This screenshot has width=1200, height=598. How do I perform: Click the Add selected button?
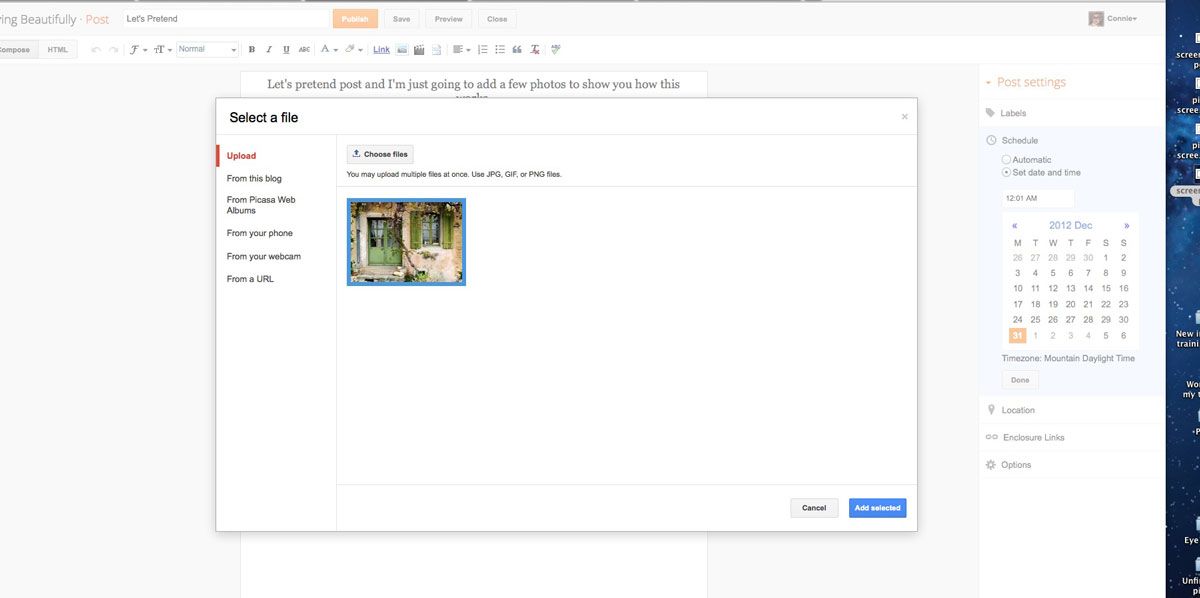tap(877, 508)
